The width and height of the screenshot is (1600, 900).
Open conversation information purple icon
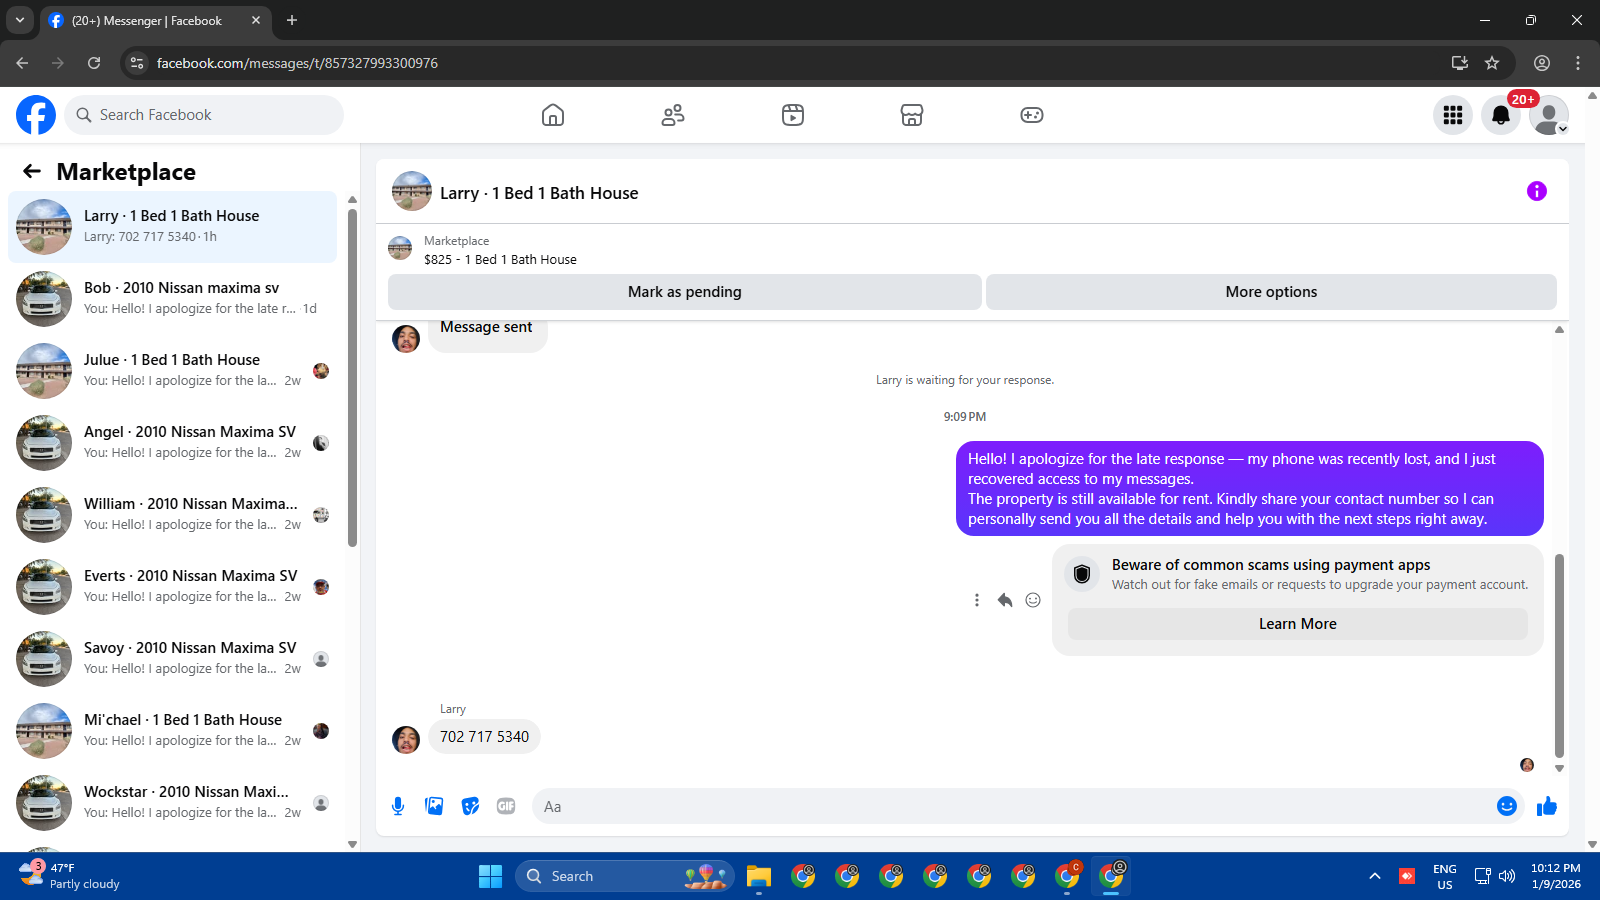tap(1537, 191)
